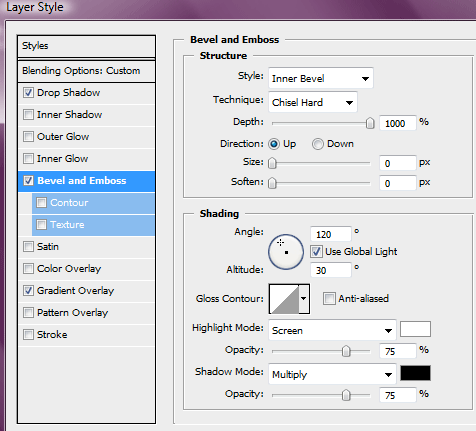The width and height of the screenshot is (476, 431).
Task: Open the Style dropdown showing Inner Bevel
Action: click(x=321, y=78)
